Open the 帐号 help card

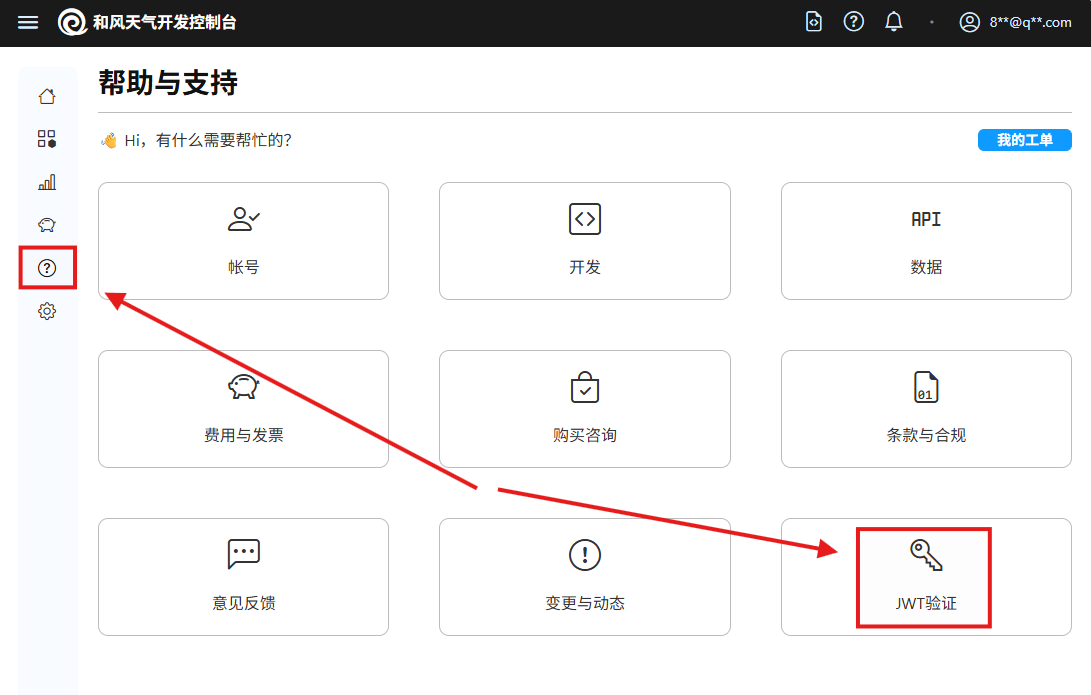(x=243, y=241)
